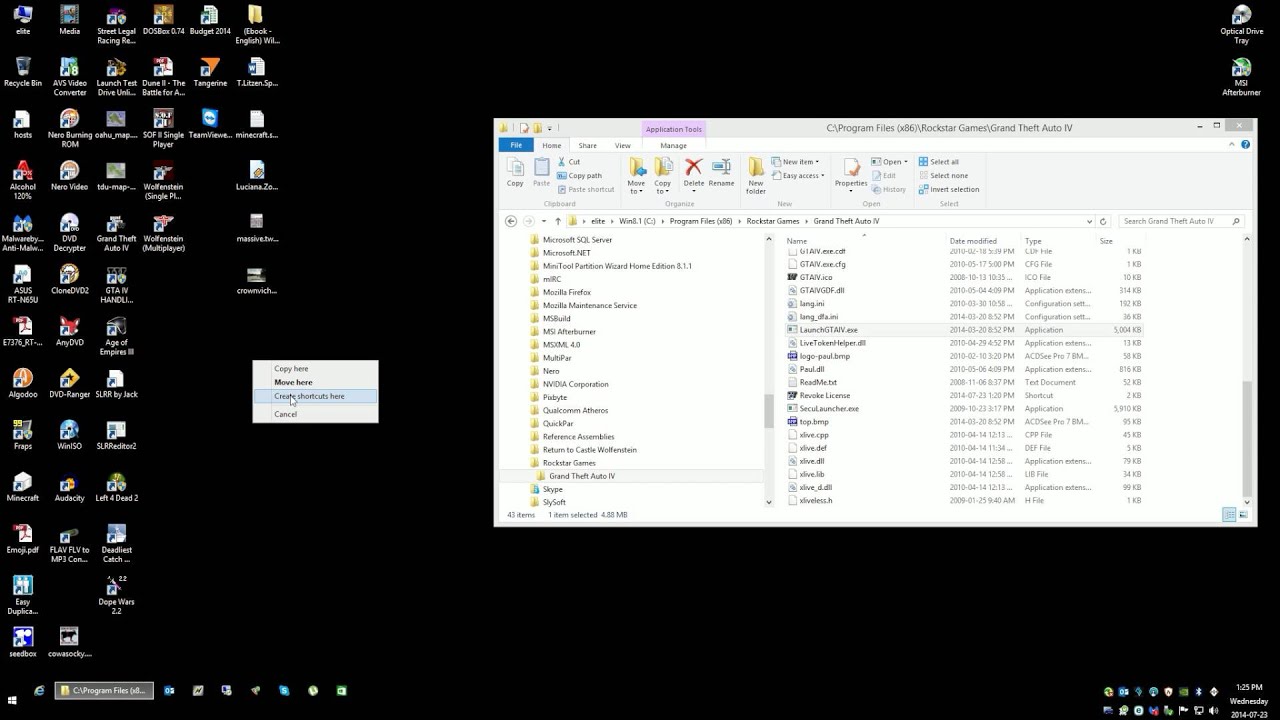
Task: Choose Copy here in the context menu
Action: coord(315,369)
